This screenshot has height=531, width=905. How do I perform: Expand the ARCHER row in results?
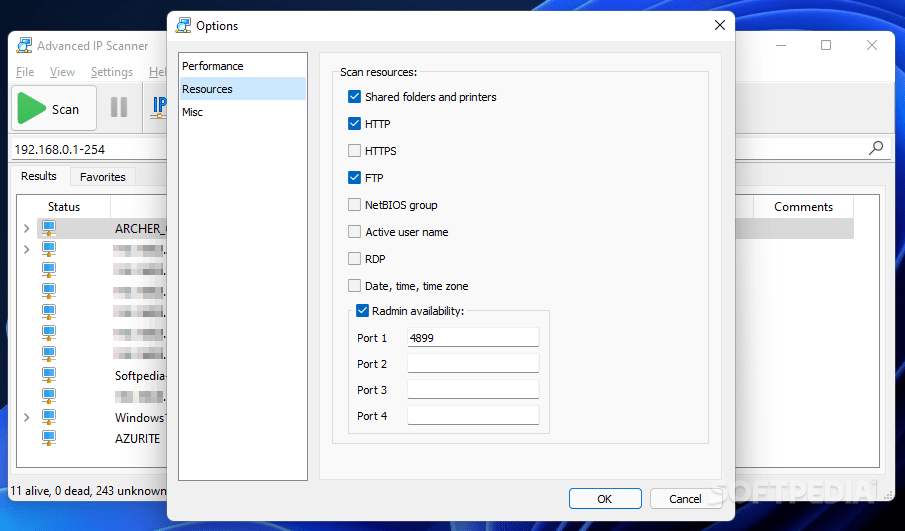click(x=27, y=229)
